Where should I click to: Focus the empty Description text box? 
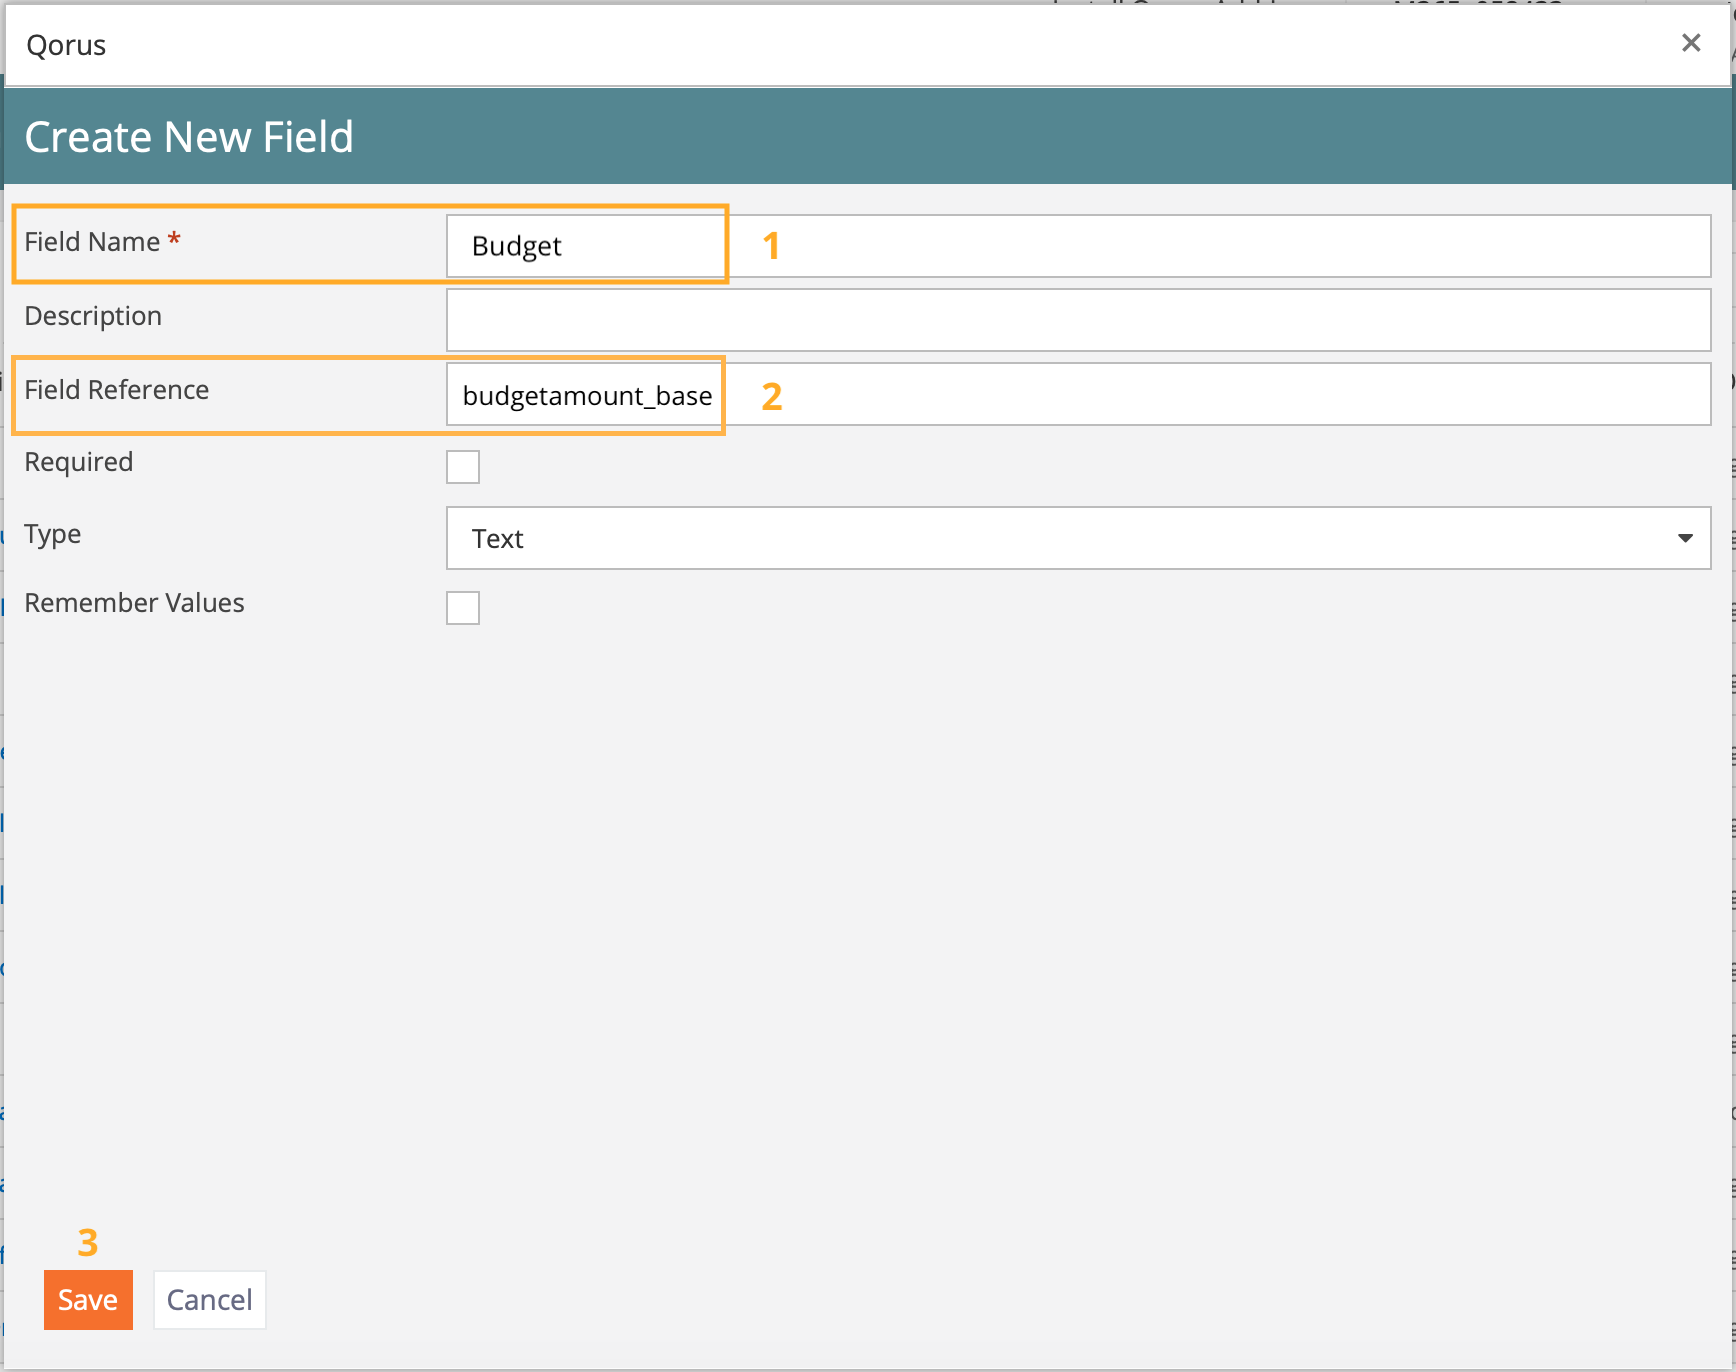point(1077,320)
